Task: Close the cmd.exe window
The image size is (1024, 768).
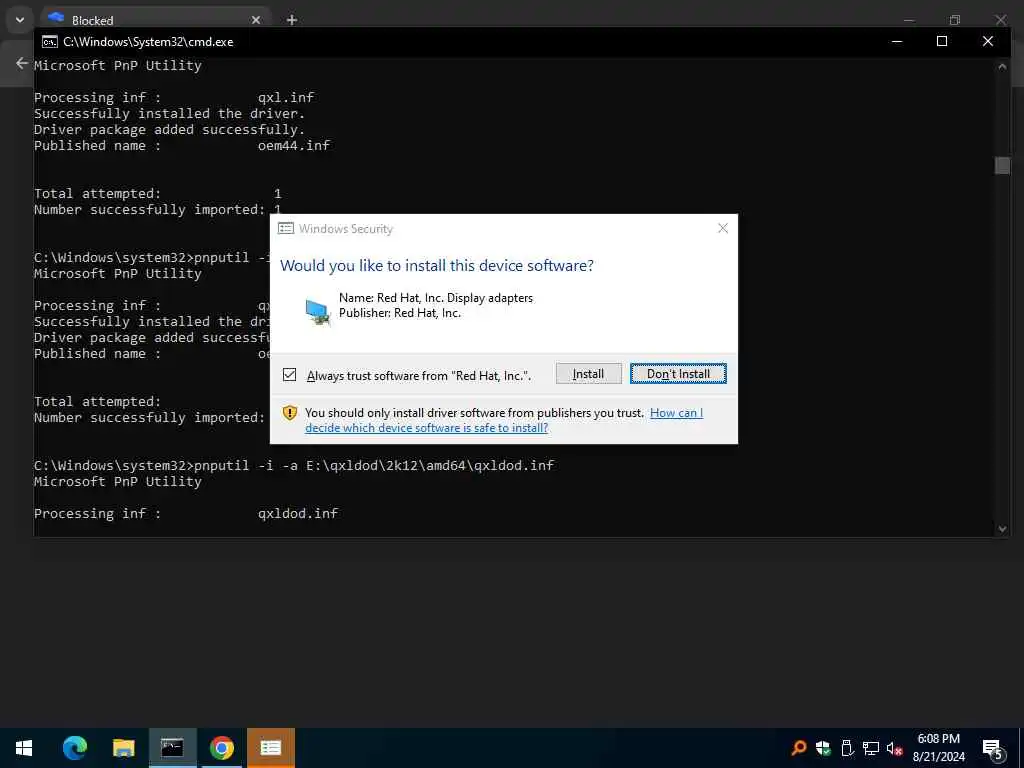Action: click(987, 42)
